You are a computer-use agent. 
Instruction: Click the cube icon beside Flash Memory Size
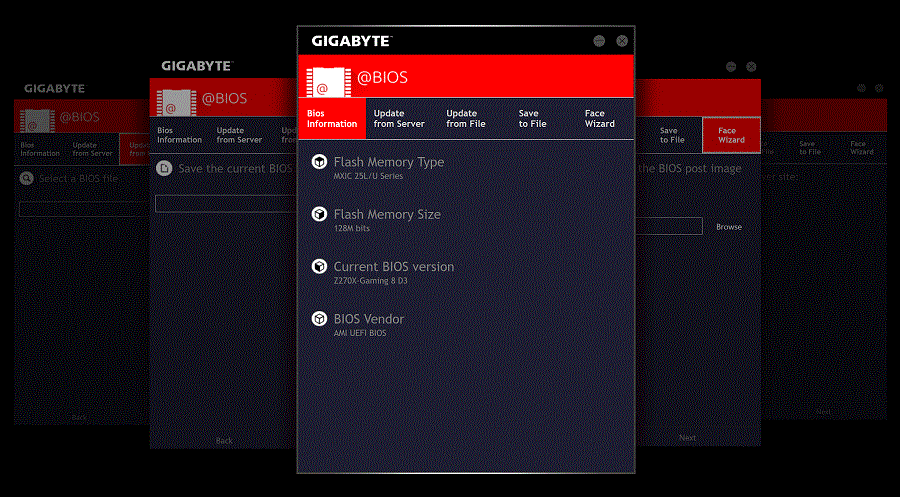point(319,214)
